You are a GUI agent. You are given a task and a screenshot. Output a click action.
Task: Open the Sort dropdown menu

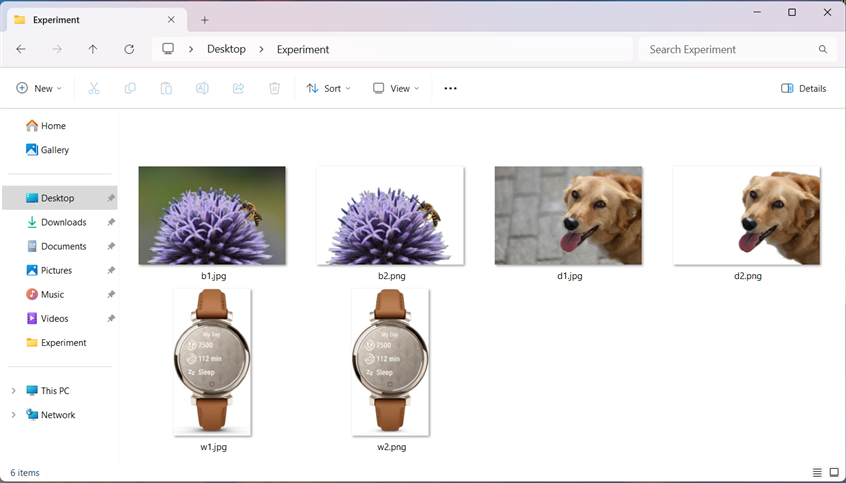(x=329, y=88)
